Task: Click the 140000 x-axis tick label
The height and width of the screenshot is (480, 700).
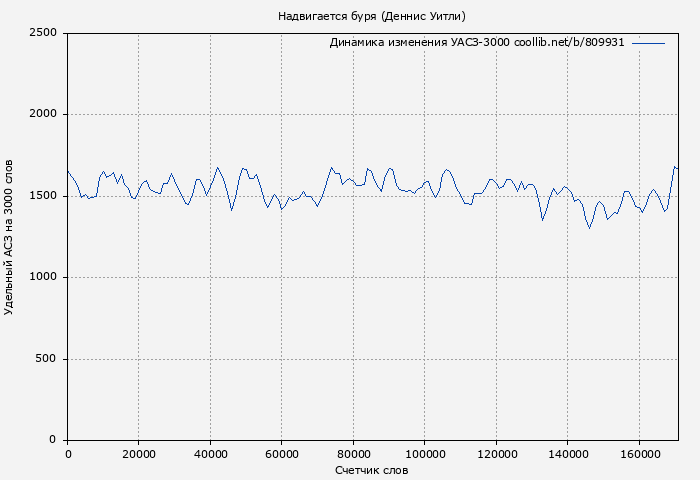Action: point(567,453)
